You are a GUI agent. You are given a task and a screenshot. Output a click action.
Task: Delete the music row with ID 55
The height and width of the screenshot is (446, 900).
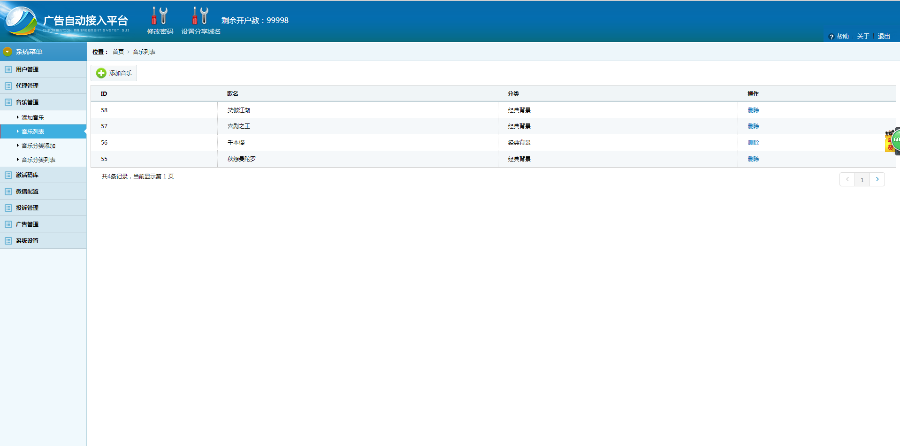(753, 159)
